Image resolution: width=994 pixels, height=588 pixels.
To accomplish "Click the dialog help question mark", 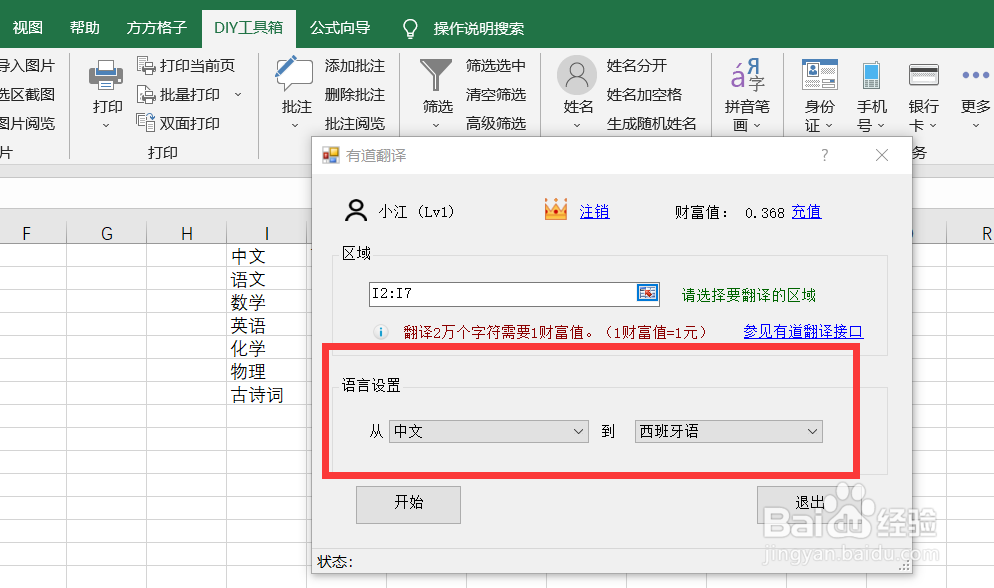I will 824,155.
